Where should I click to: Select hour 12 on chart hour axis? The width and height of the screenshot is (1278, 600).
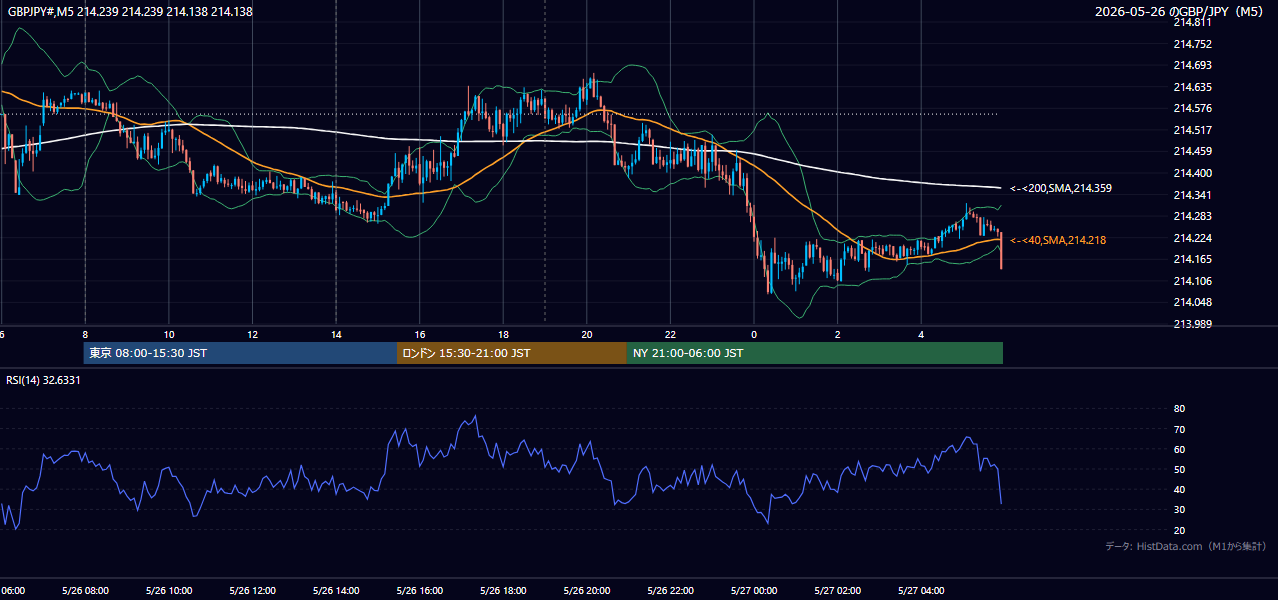253,335
